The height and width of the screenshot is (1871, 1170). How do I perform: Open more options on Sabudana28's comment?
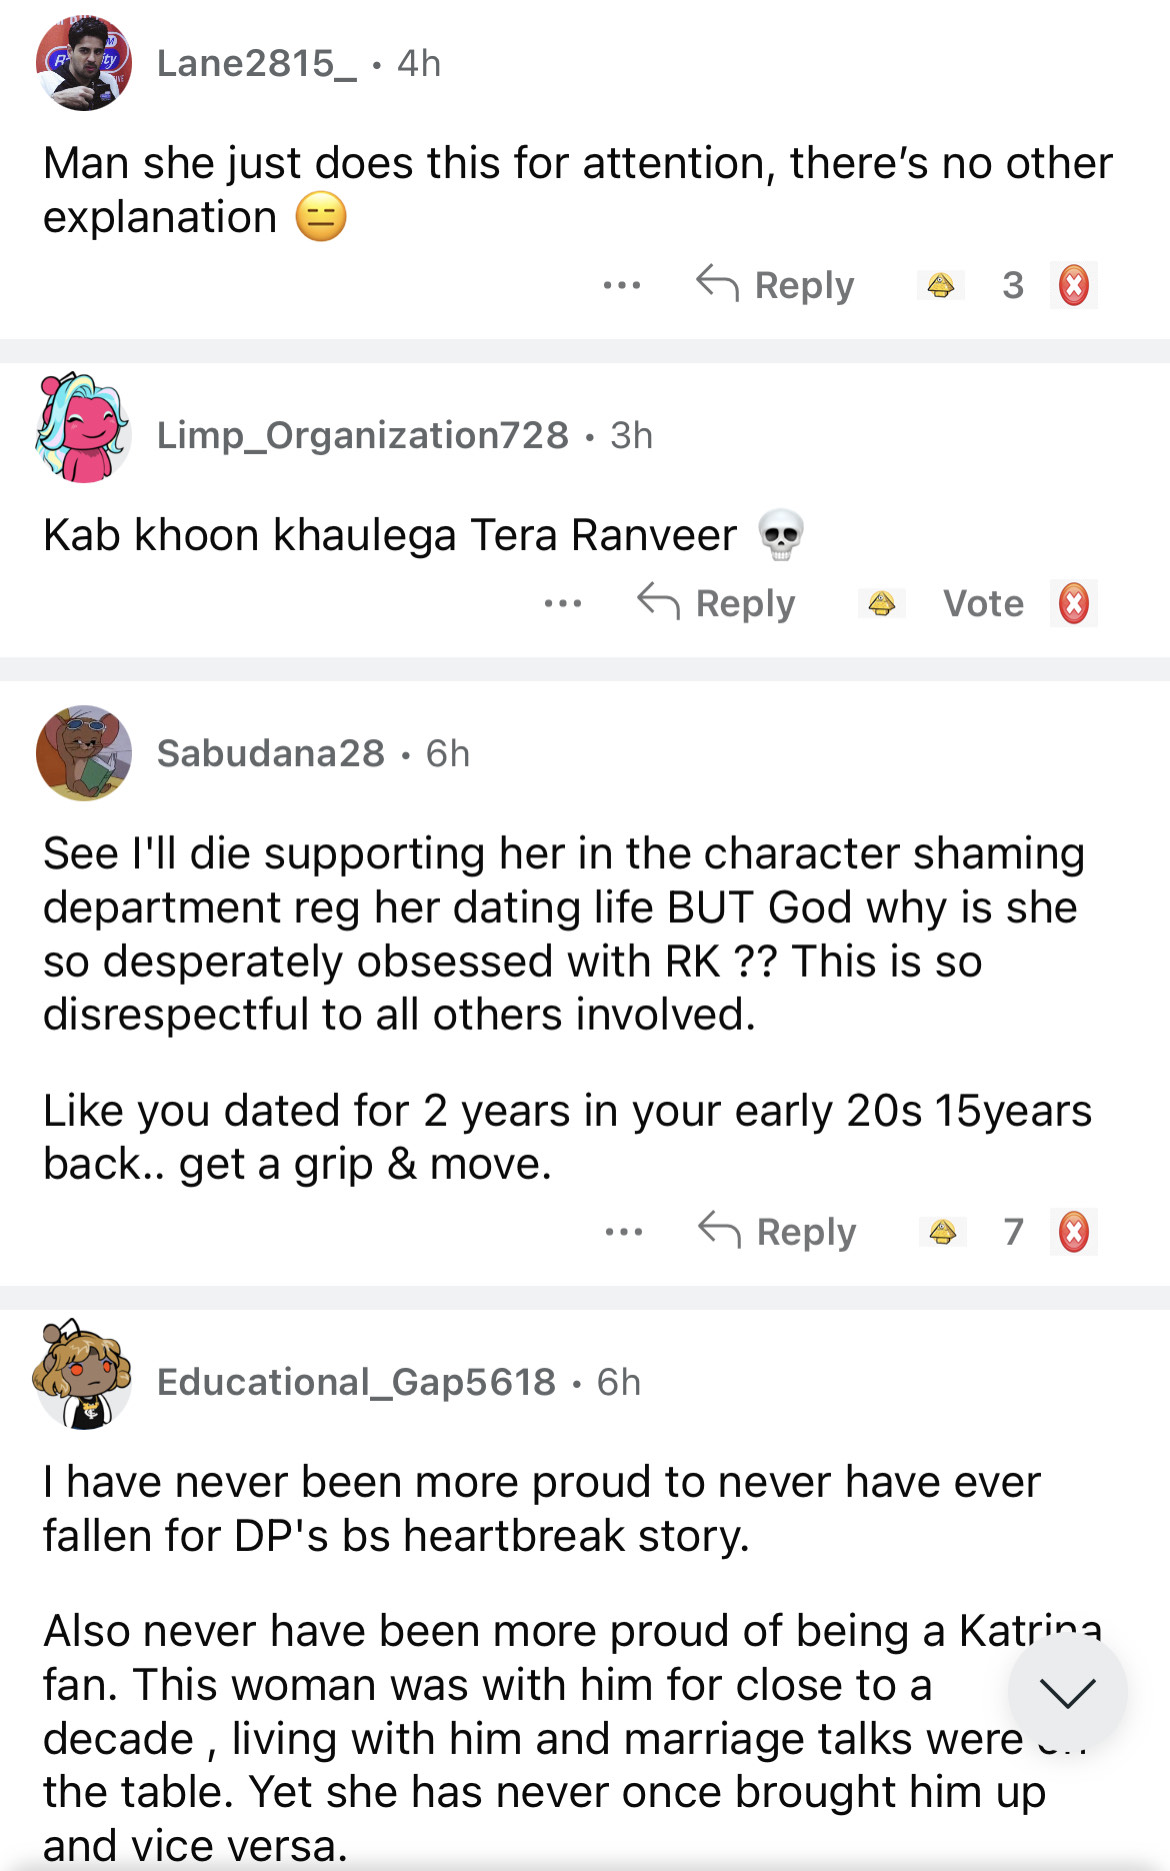[x=624, y=1232]
